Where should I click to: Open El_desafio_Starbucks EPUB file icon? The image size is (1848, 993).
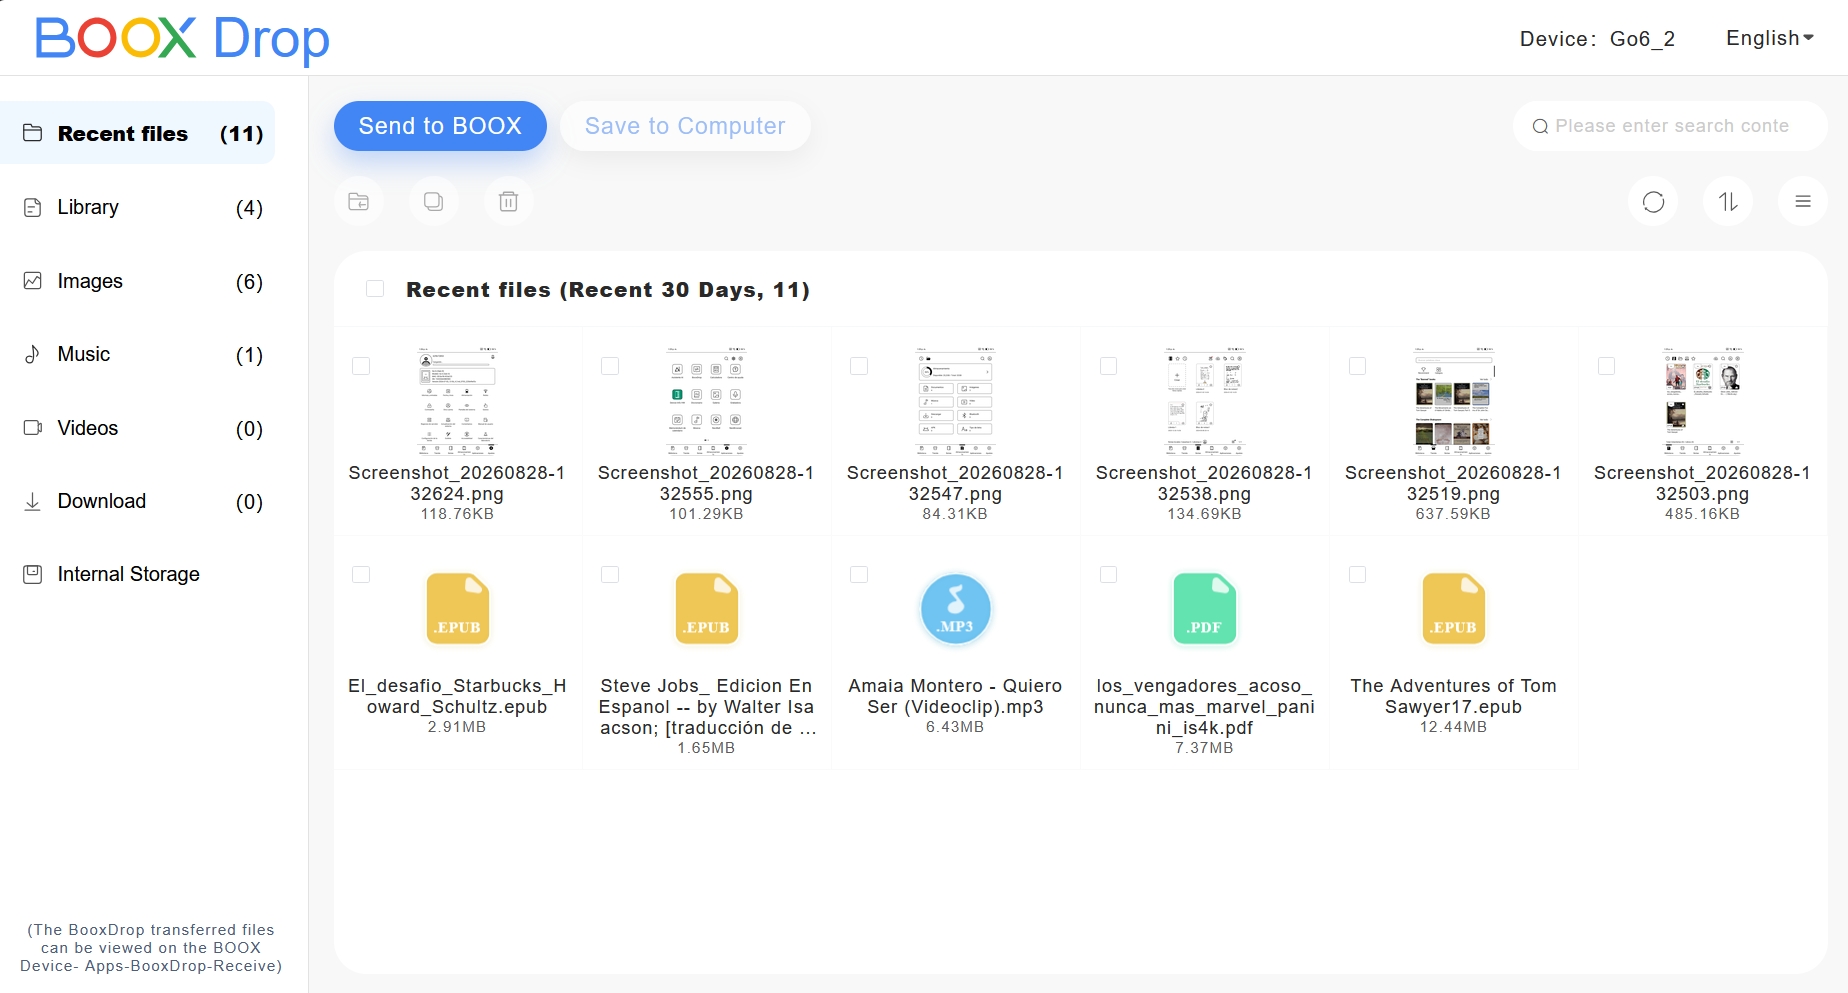click(457, 608)
